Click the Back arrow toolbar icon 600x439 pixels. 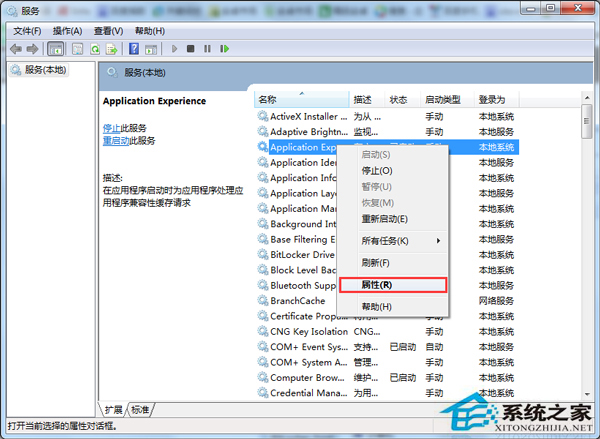click(16, 48)
